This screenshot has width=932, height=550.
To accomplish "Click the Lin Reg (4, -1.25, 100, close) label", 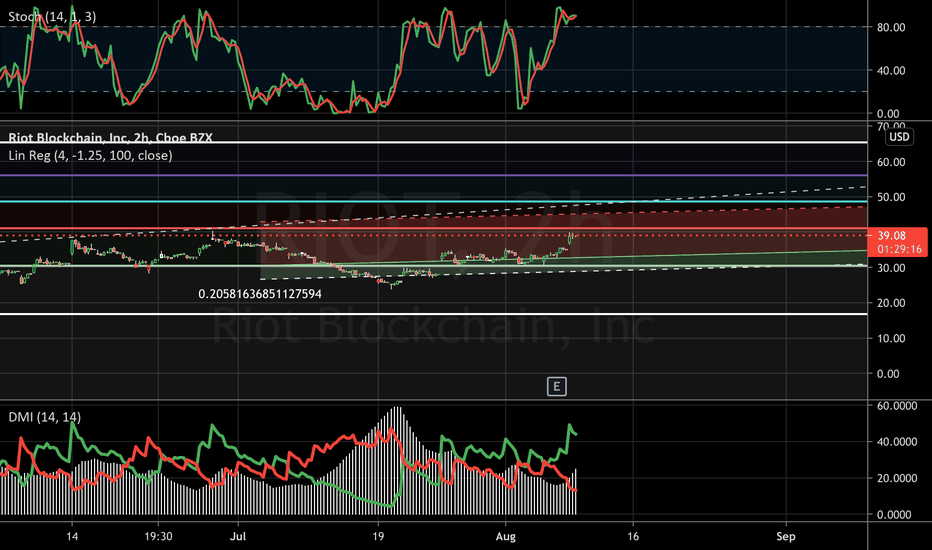I will tap(90, 156).
